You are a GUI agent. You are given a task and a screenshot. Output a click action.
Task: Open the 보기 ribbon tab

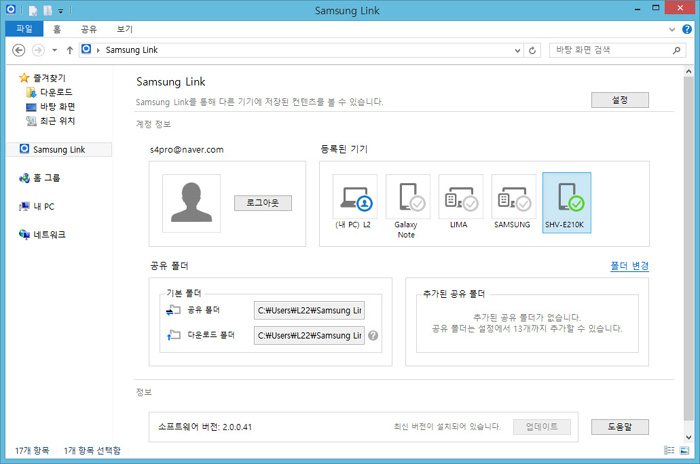tap(125, 29)
